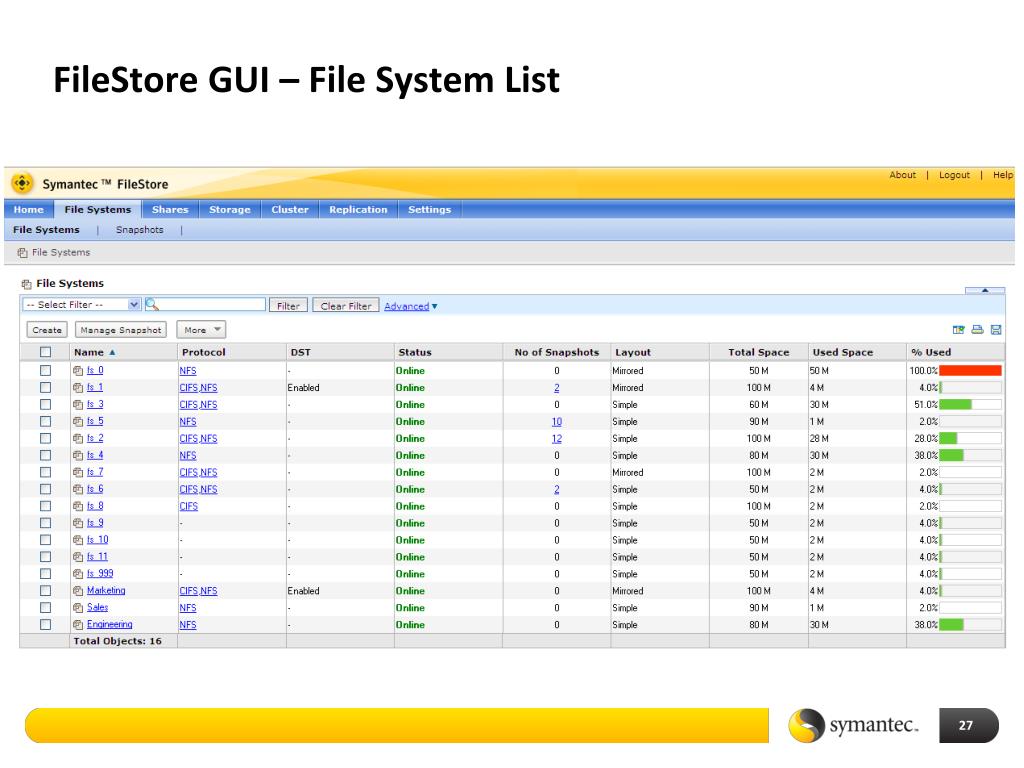The image size is (1024, 768).
Task: Check the checkbox for fs_7 row
Action: pos(45,472)
